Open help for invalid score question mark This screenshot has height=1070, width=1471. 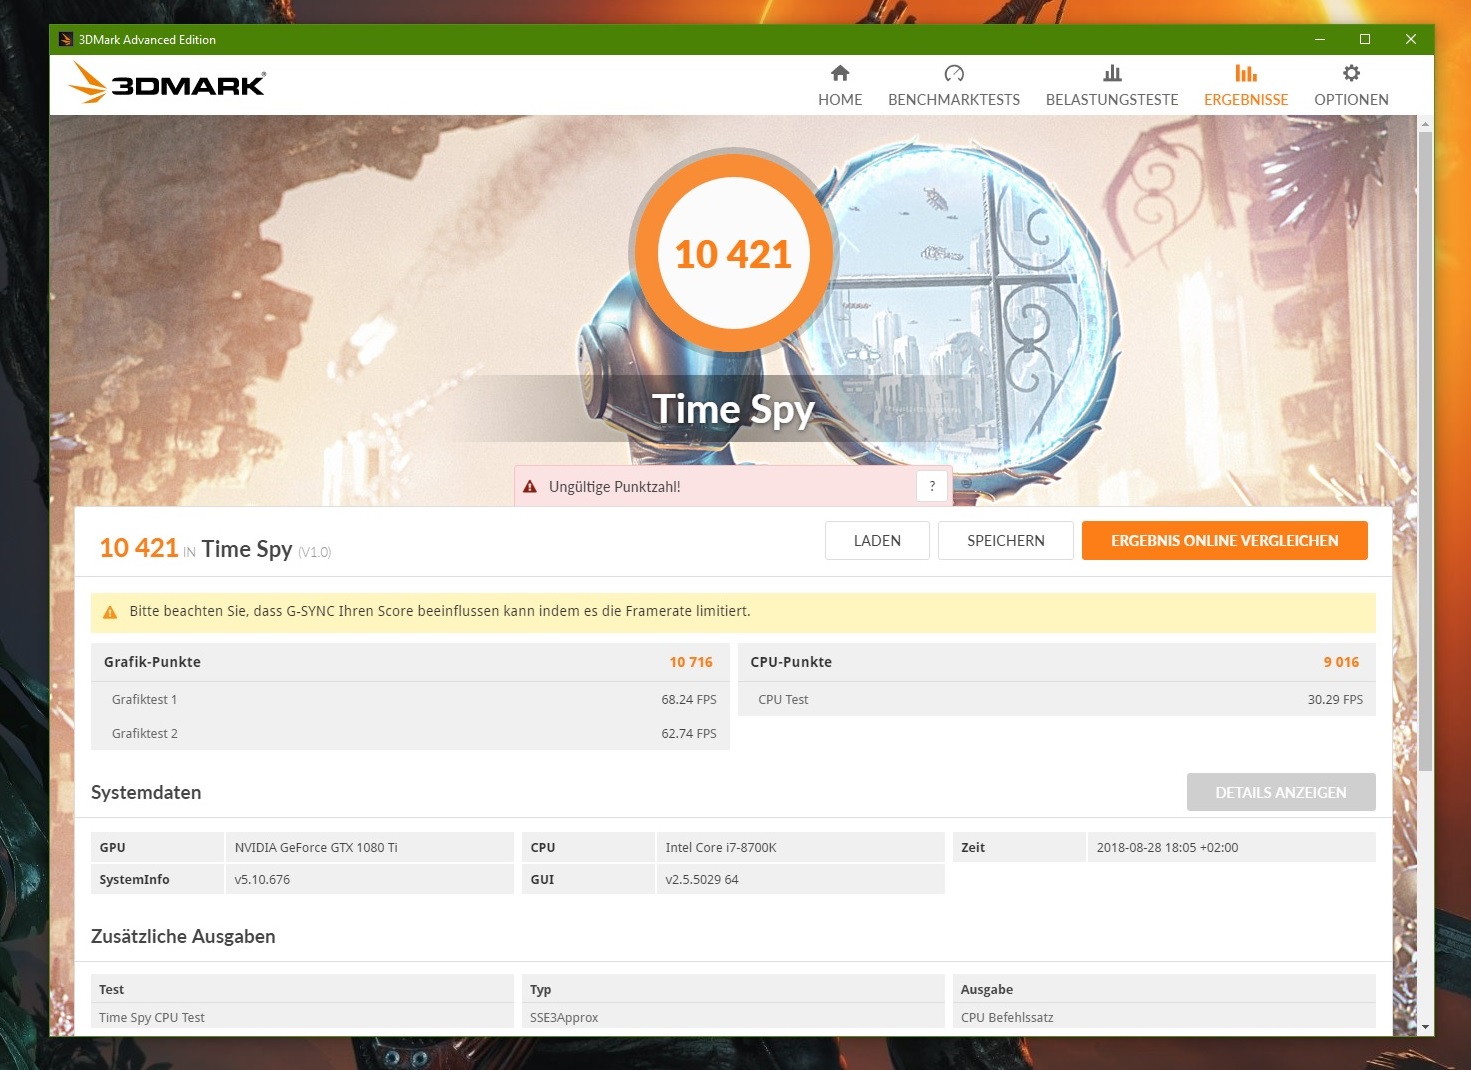coord(932,486)
